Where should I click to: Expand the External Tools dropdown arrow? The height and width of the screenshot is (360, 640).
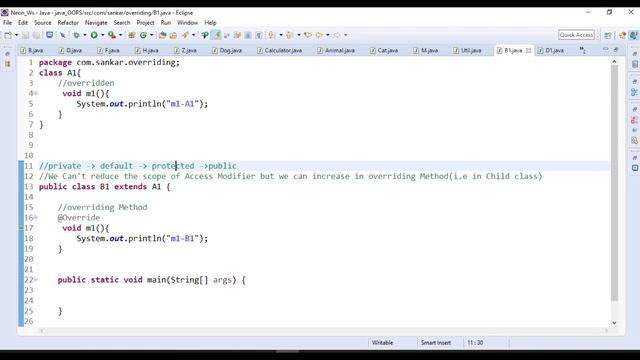click(120, 35)
